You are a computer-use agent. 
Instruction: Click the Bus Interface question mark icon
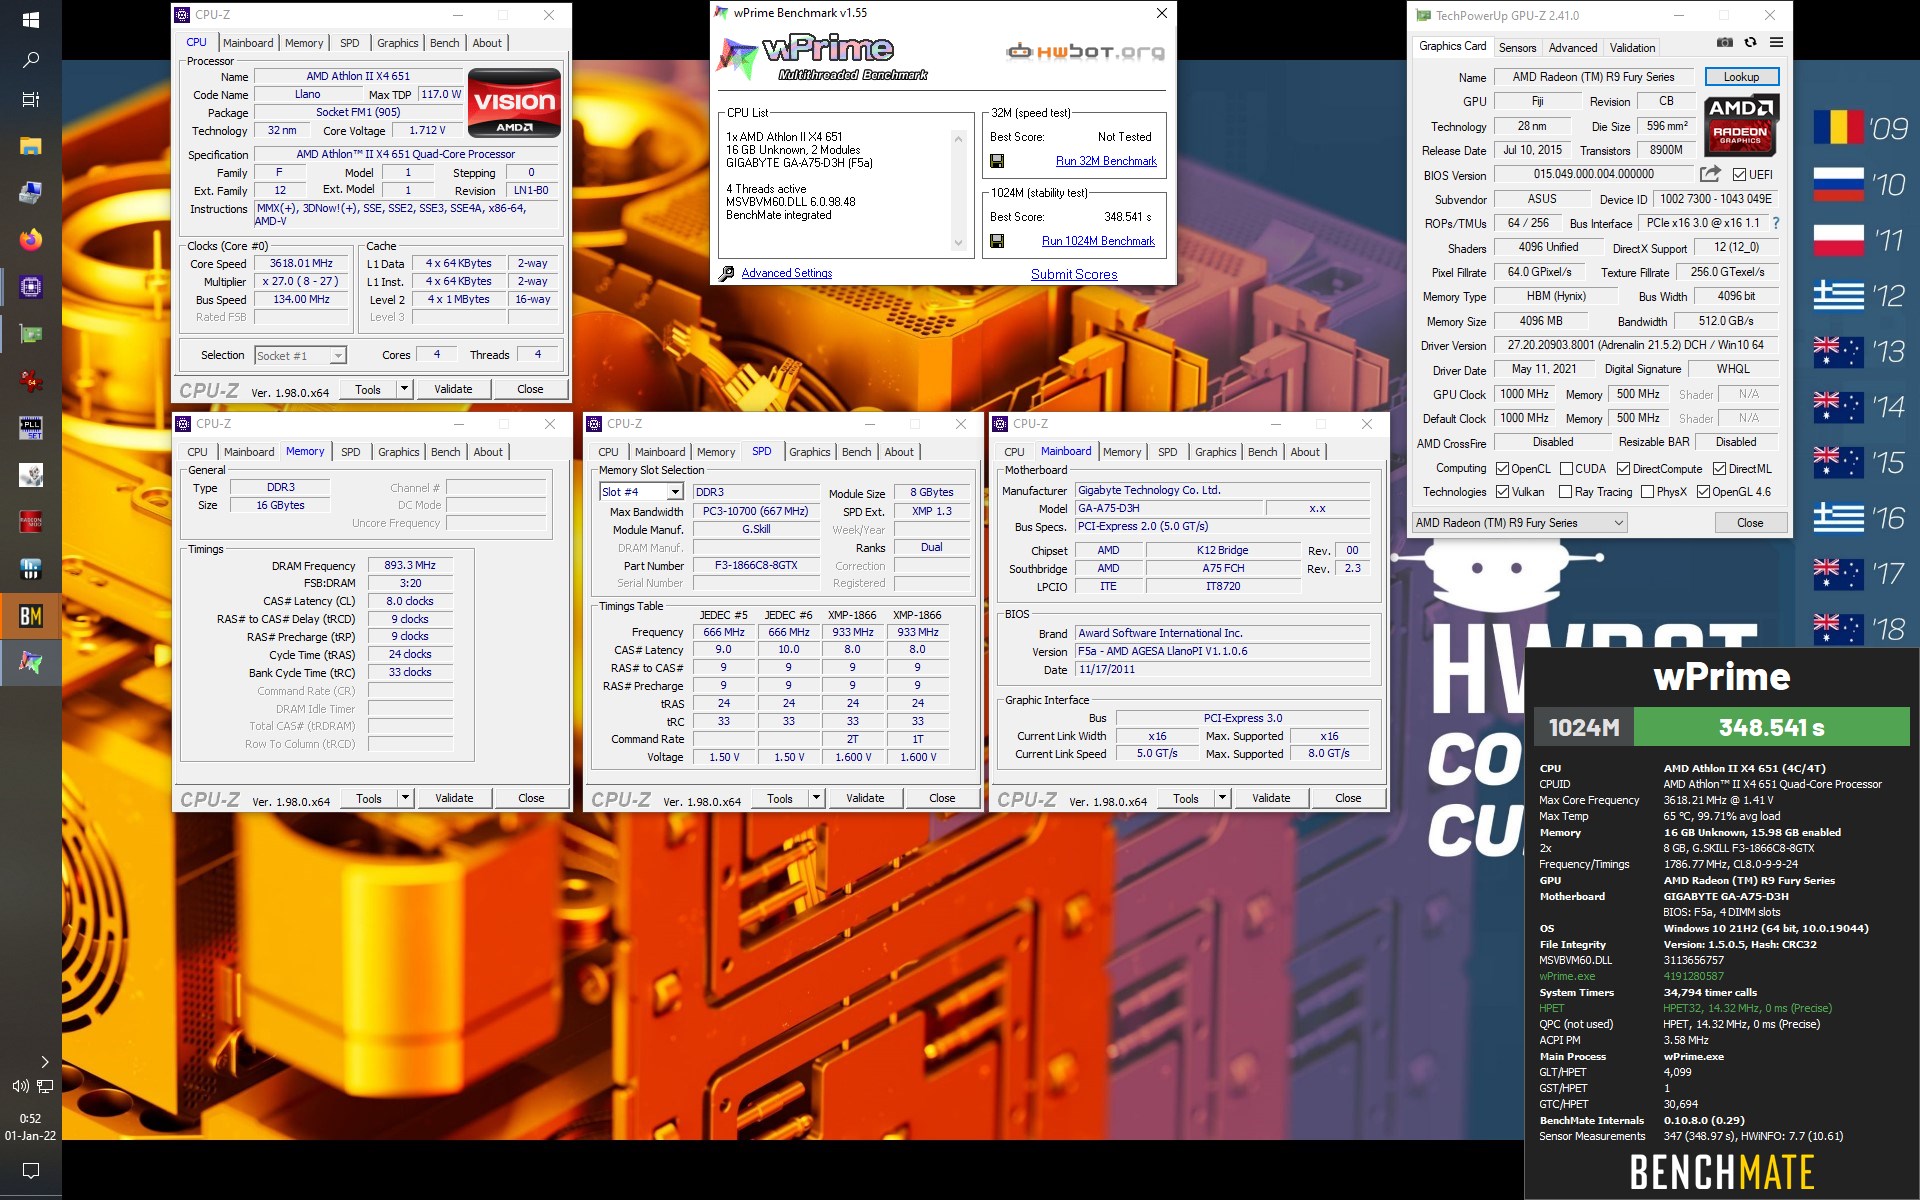click(x=1776, y=223)
